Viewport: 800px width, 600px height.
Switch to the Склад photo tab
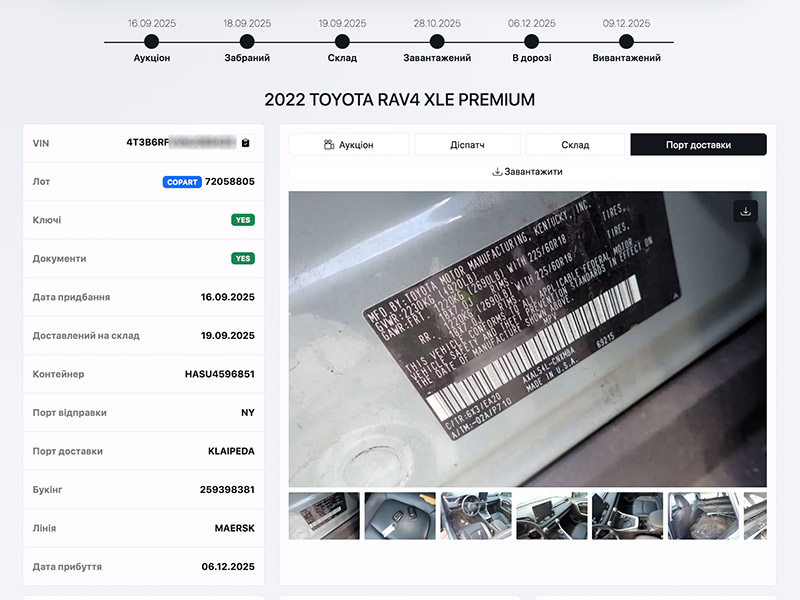575,145
